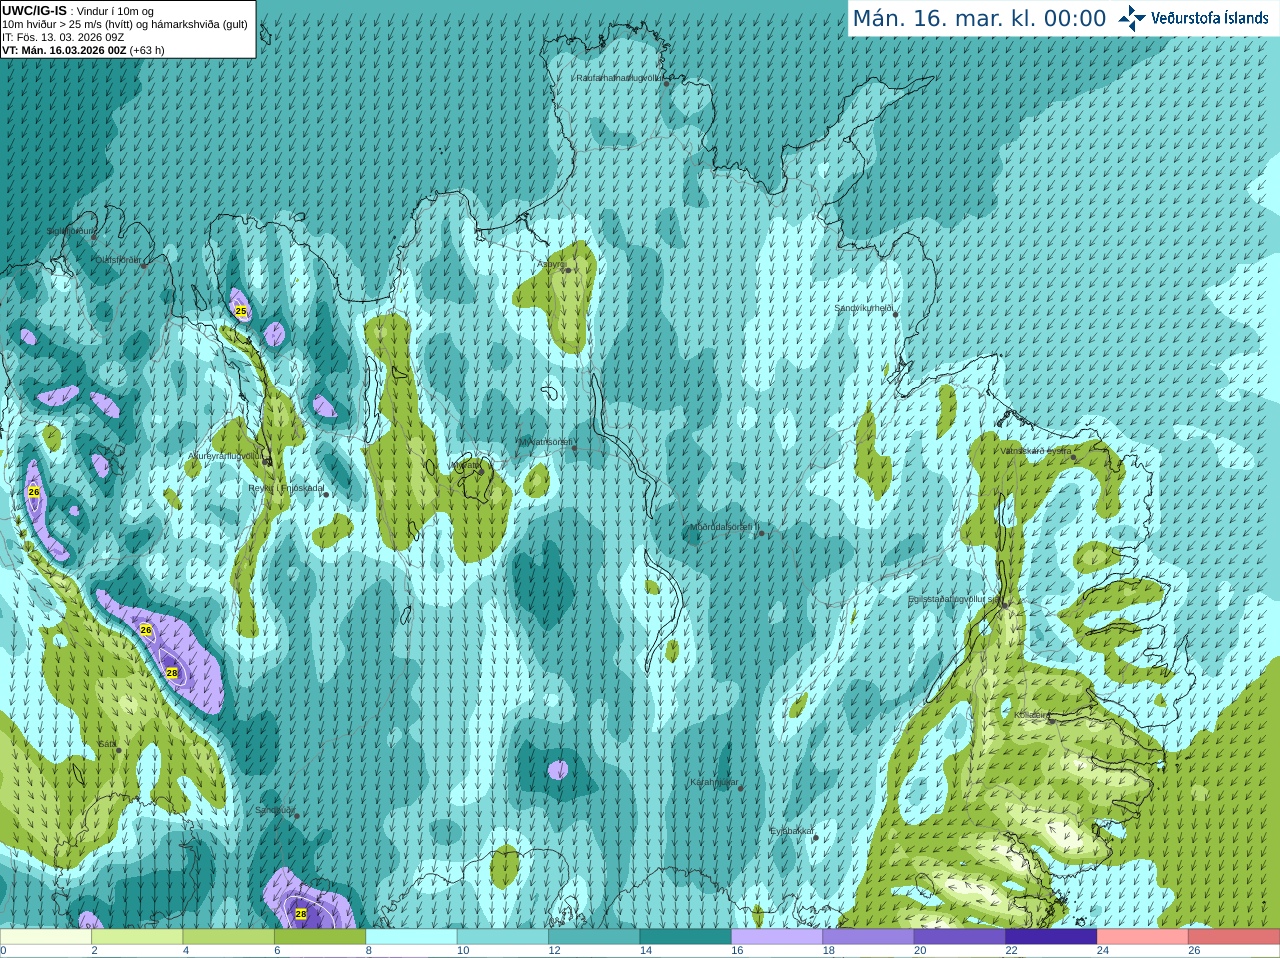Screen dimensions: 1280x958
Task: Pick the 18–20 m/s purple legend swatch
Action: point(868,937)
